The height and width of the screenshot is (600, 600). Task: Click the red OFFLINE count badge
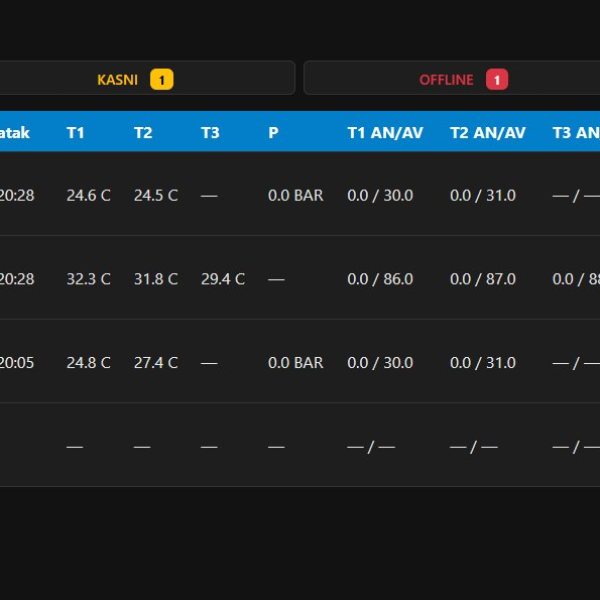click(x=497, y=80)
